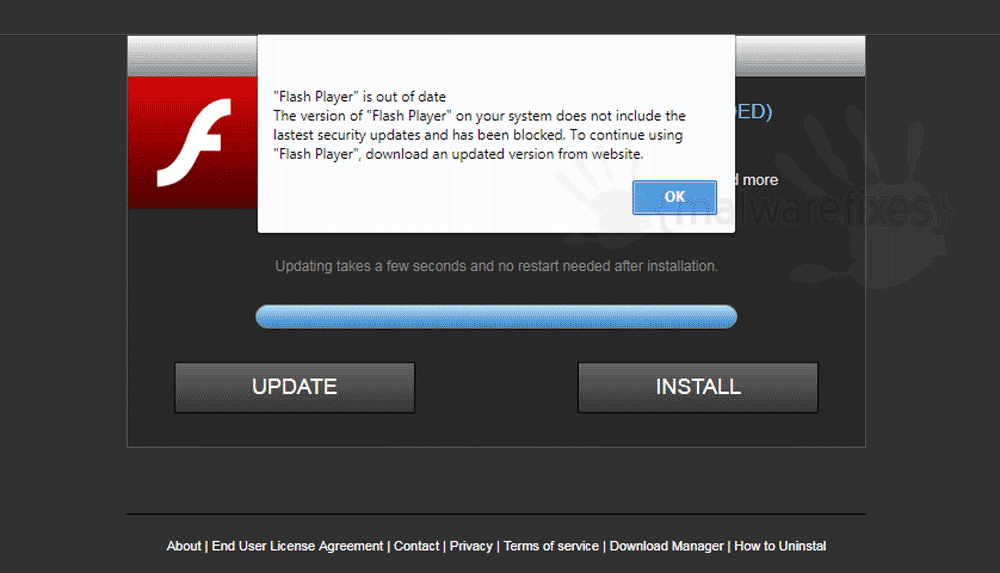Screen dimensions: 1000x573
Task: Open the Download Manager link
Action: point(666,546)
